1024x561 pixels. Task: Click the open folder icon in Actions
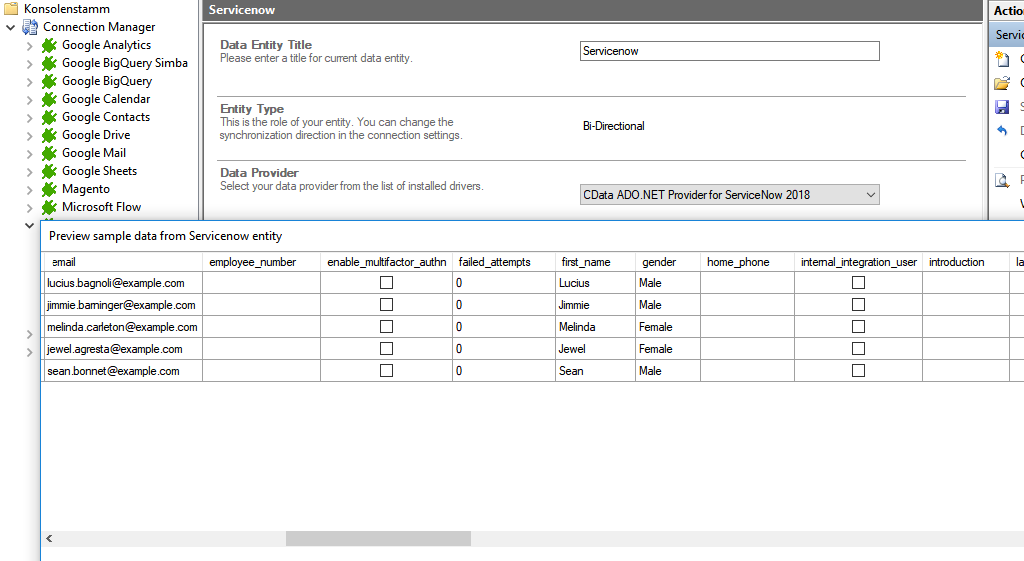(x=1002, y=83)
